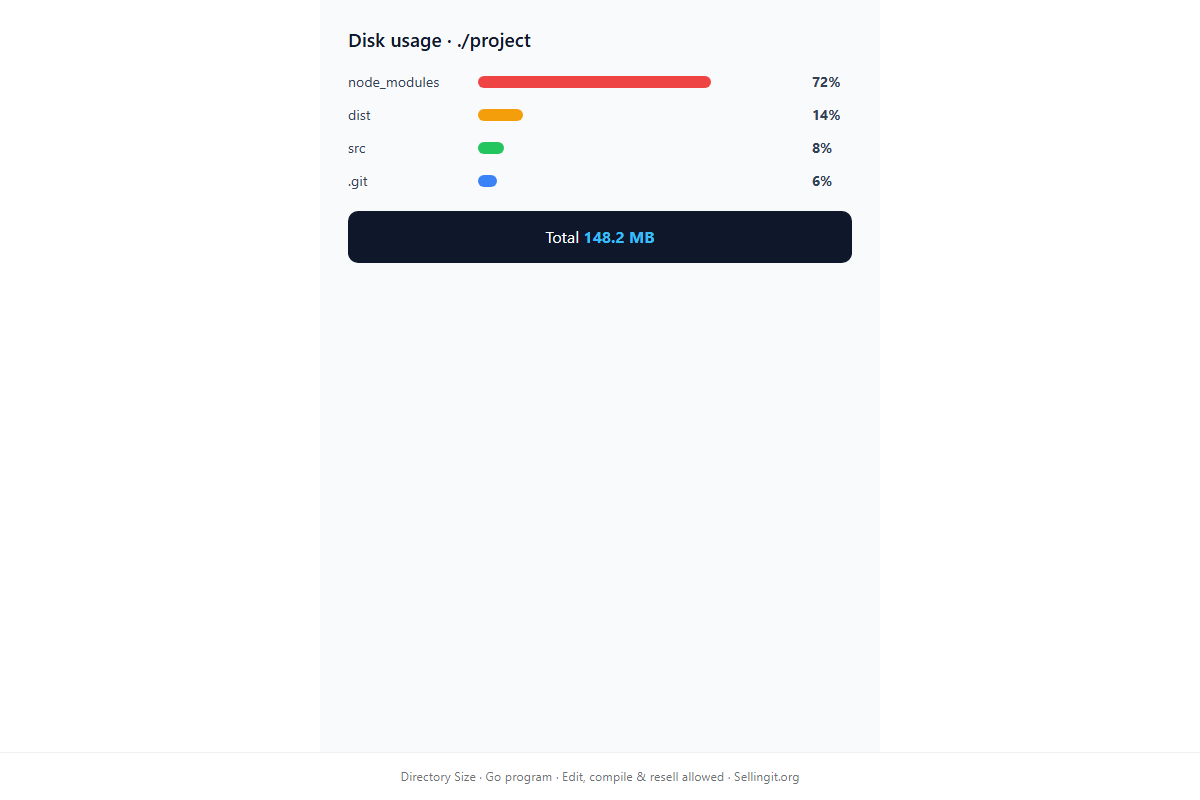This screenshot has width=1200, height=800.
Task: Select the src folder label
Action: tap(357, 148)
